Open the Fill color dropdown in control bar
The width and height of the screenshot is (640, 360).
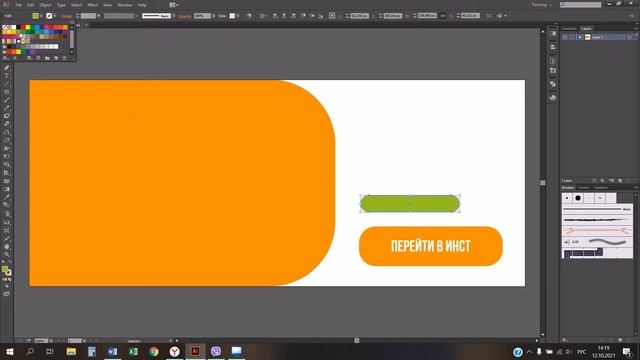[41, 16]
